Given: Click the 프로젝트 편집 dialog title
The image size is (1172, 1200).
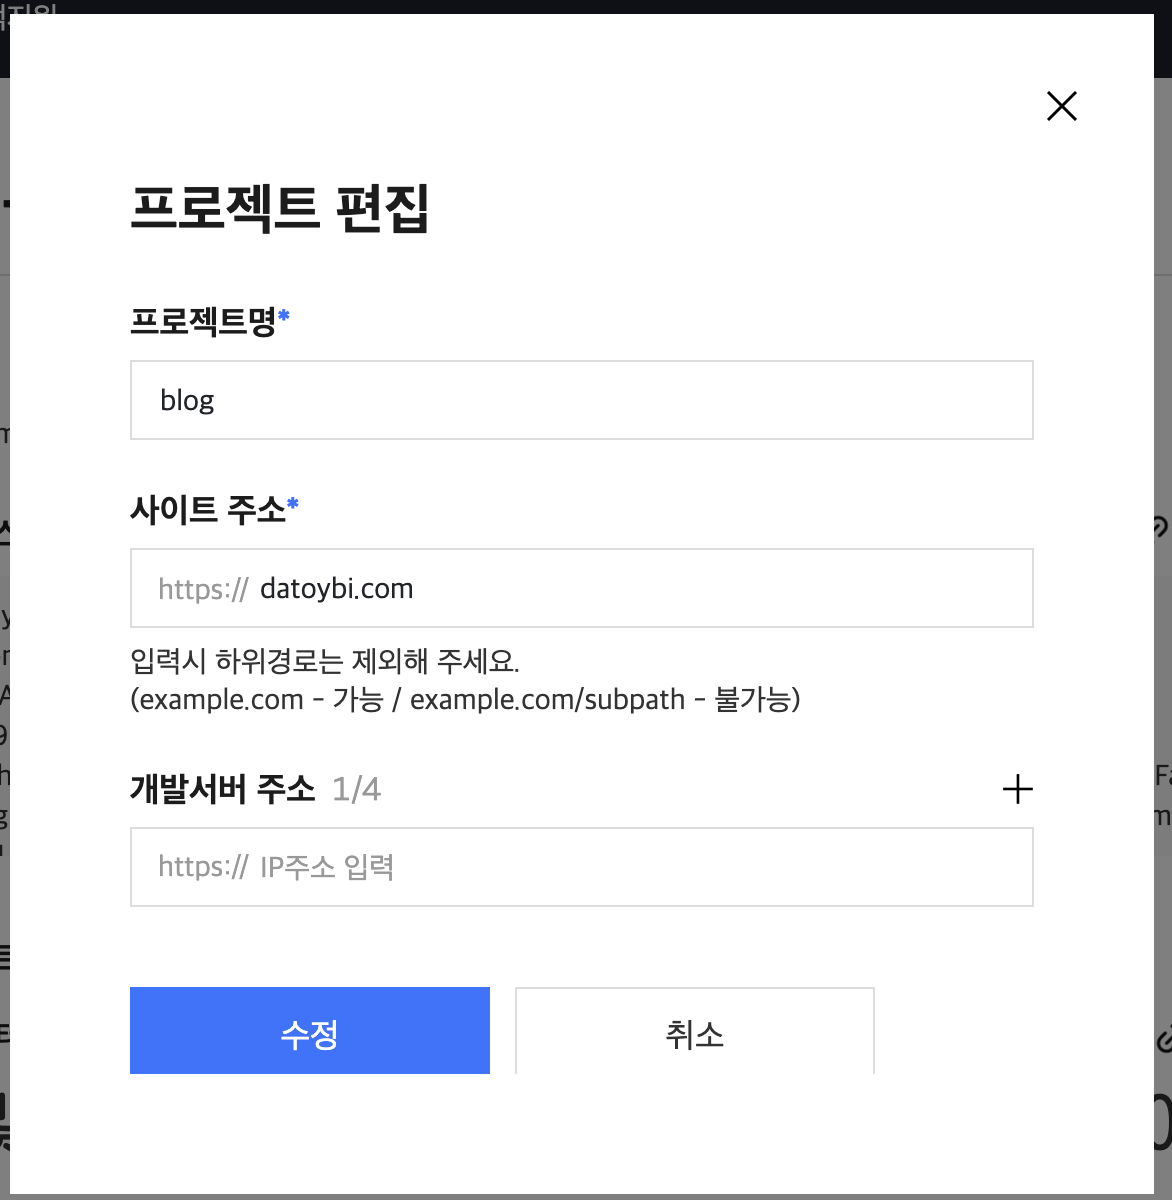Looking at the screenshot, I should pyautogui.click(x=280, y=208).
